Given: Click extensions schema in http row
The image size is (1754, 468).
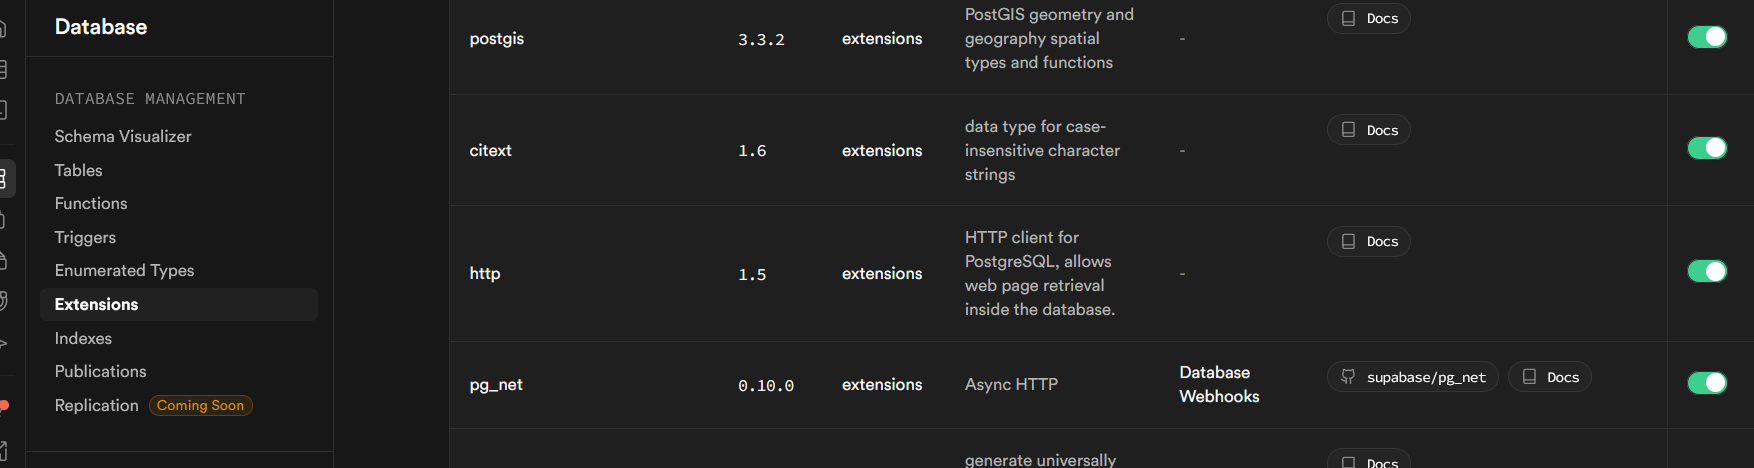Looking at the screenshot, I should tap(882, 273).
